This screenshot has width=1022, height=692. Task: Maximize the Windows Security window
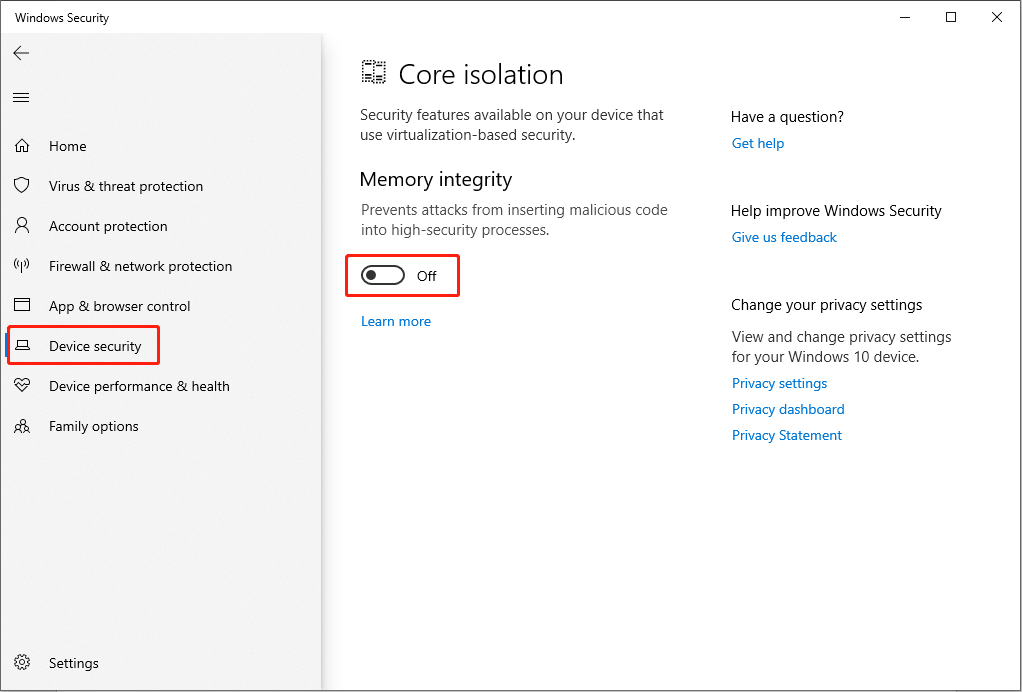[x=951, y=18]
